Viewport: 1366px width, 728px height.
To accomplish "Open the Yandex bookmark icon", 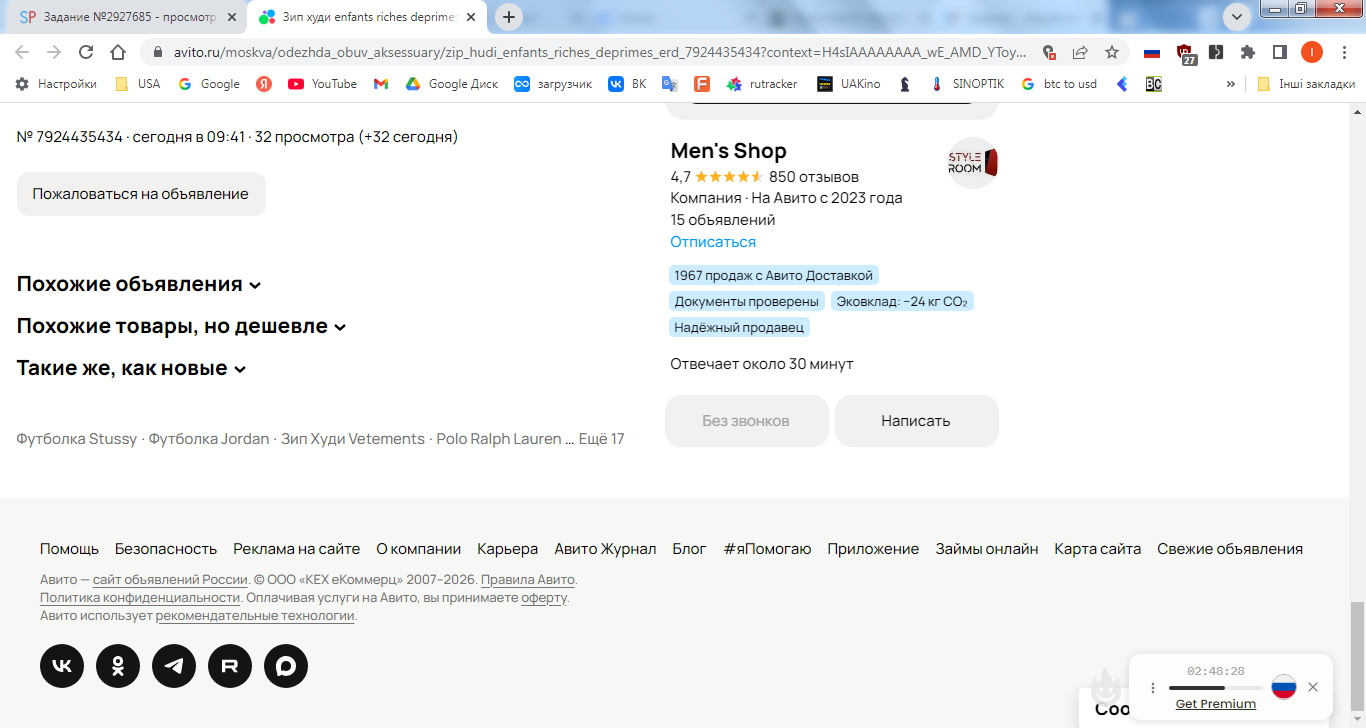I will point(264,84).
